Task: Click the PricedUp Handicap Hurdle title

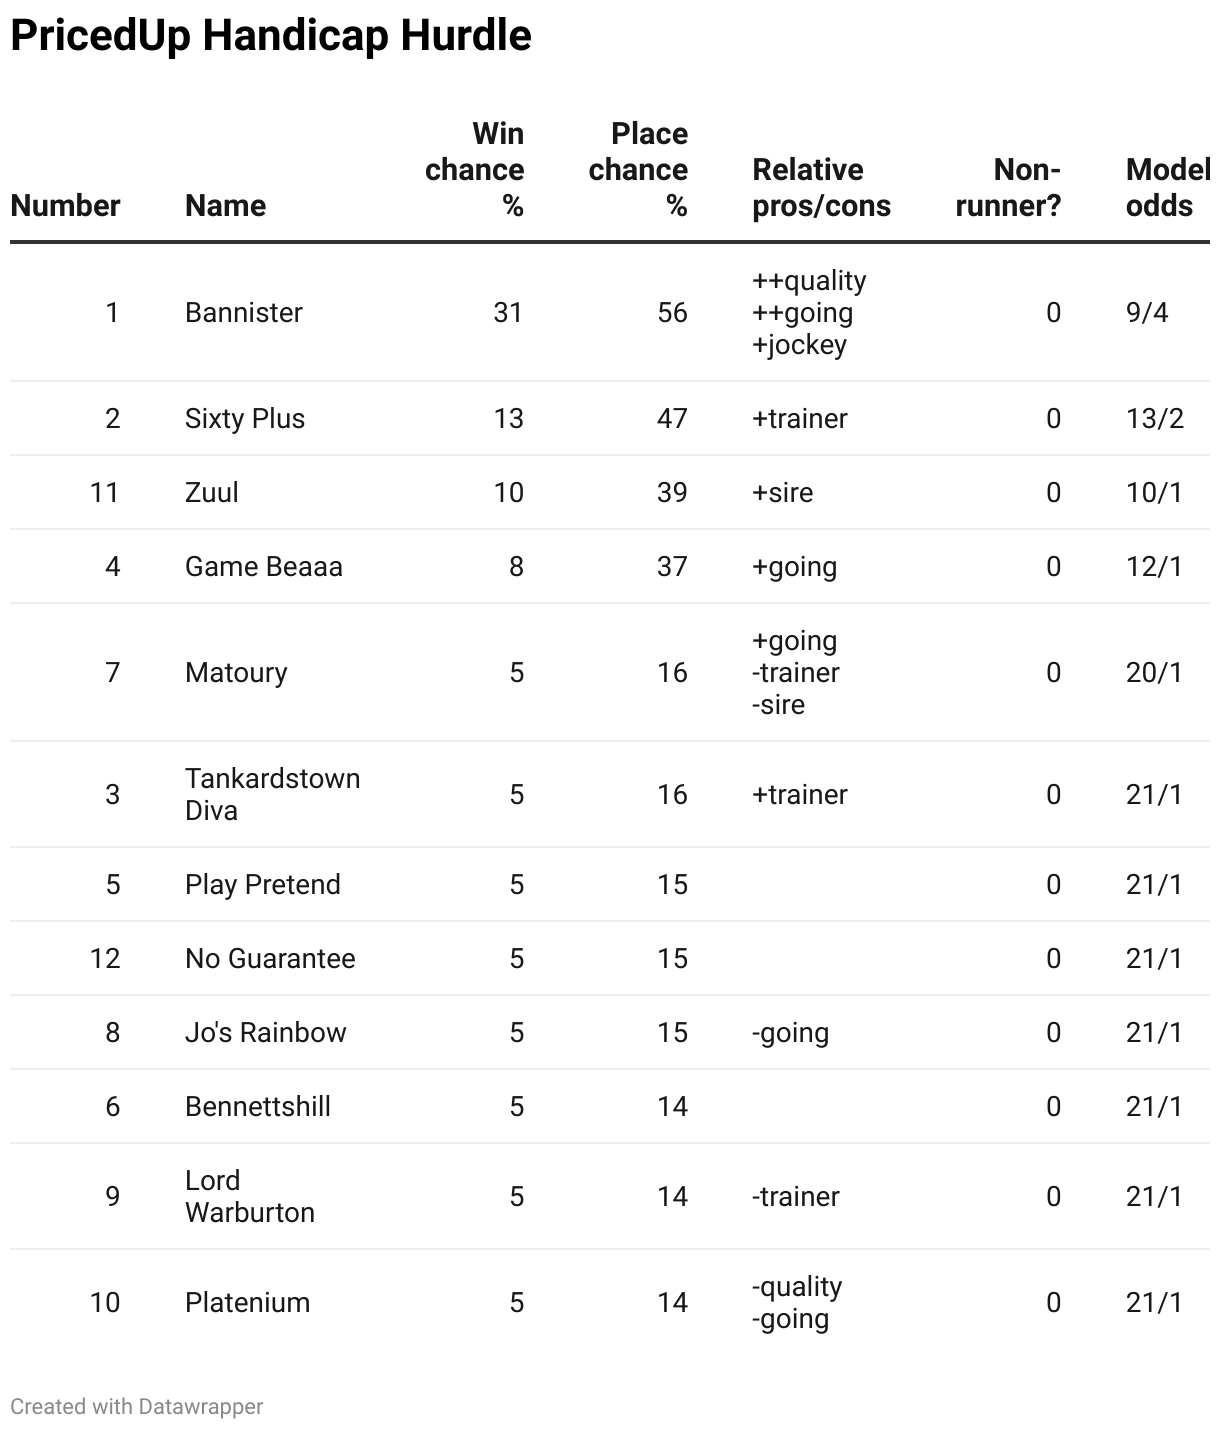Action: [x=271, y=36]
